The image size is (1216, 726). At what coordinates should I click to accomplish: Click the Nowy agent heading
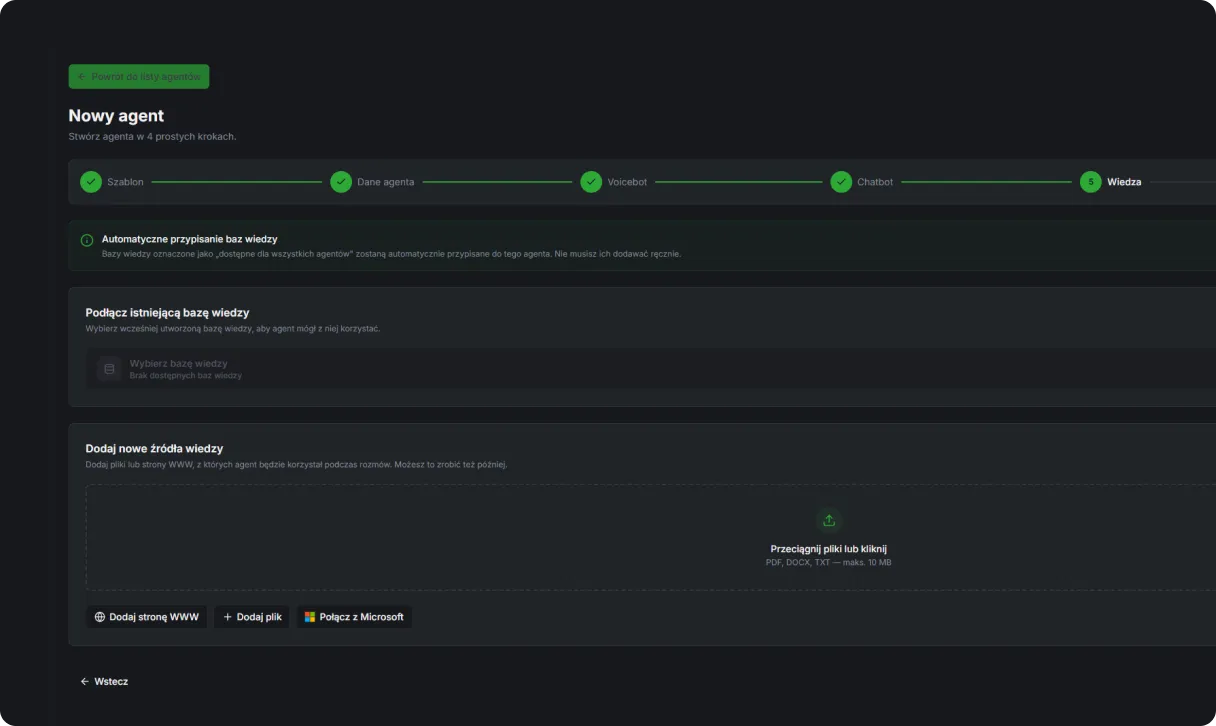[116, 116]
